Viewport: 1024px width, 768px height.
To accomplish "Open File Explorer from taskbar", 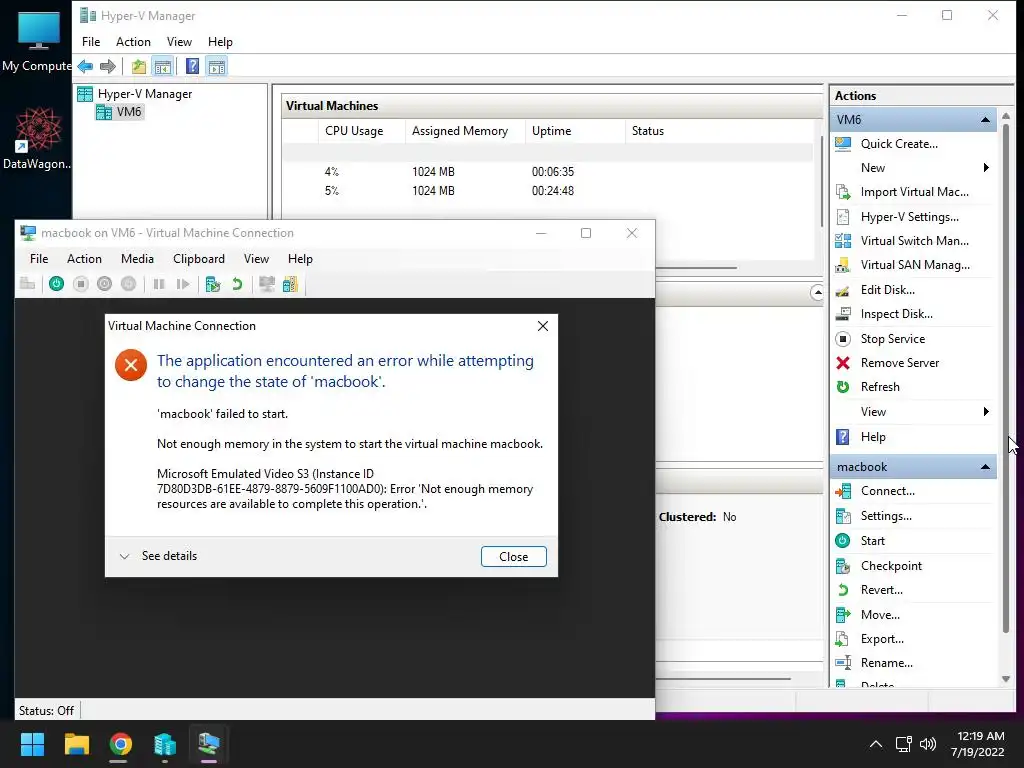I will tap(76, 744).
